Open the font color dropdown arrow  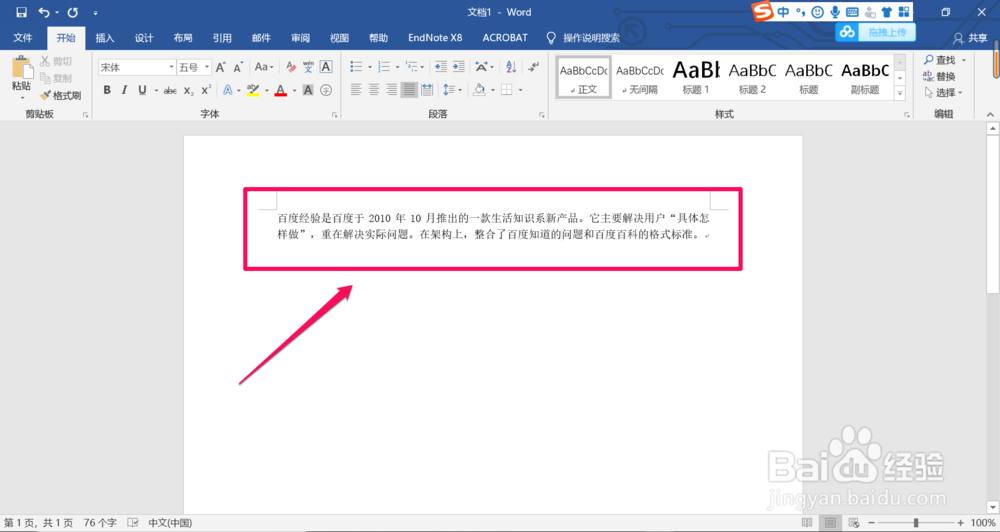pos(294,90)
